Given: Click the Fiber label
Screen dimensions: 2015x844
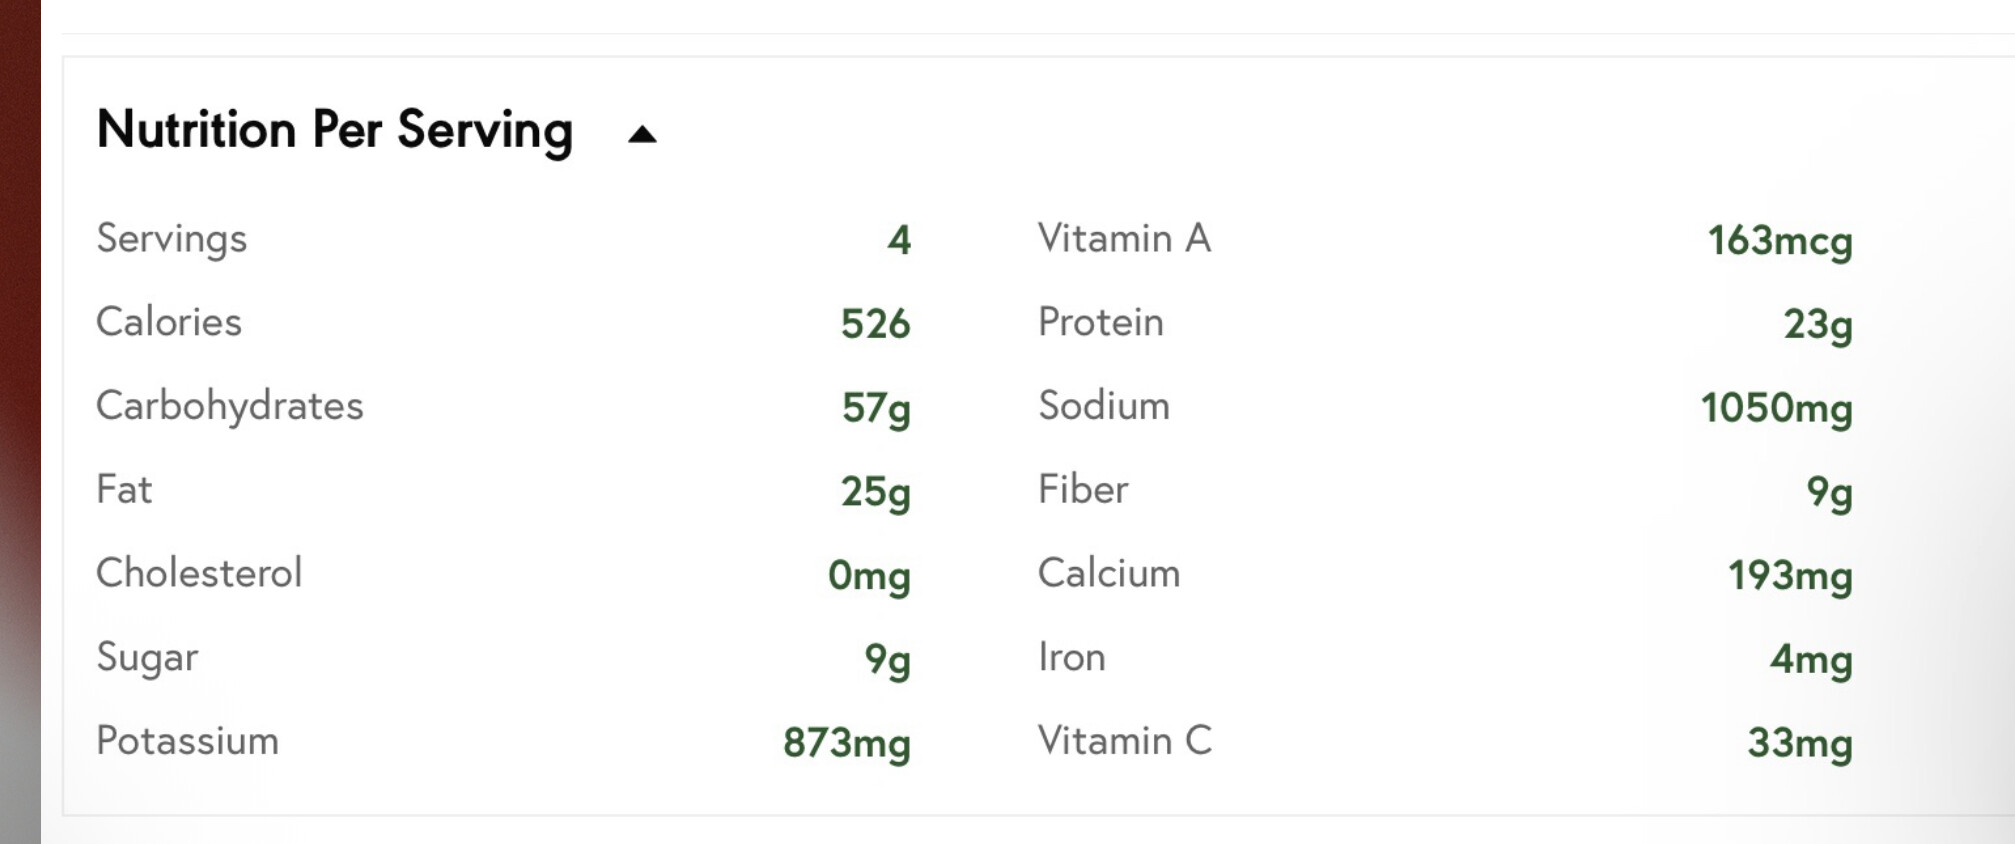Looking at the screenshot, I should pyautogui.click(x=1082, y=490).
